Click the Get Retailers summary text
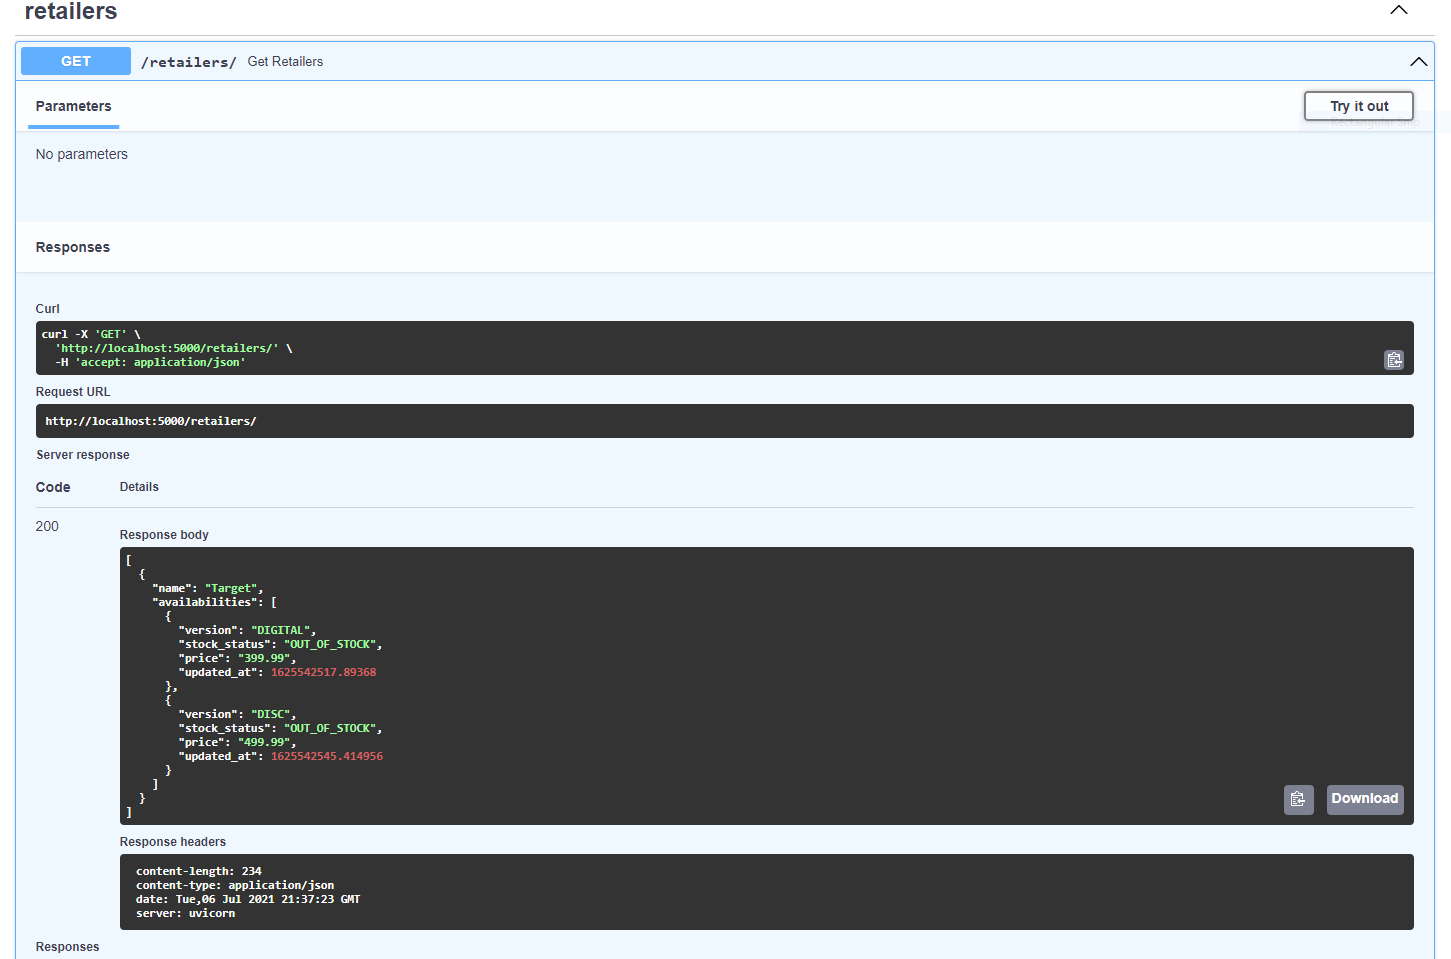 point(285,62)
